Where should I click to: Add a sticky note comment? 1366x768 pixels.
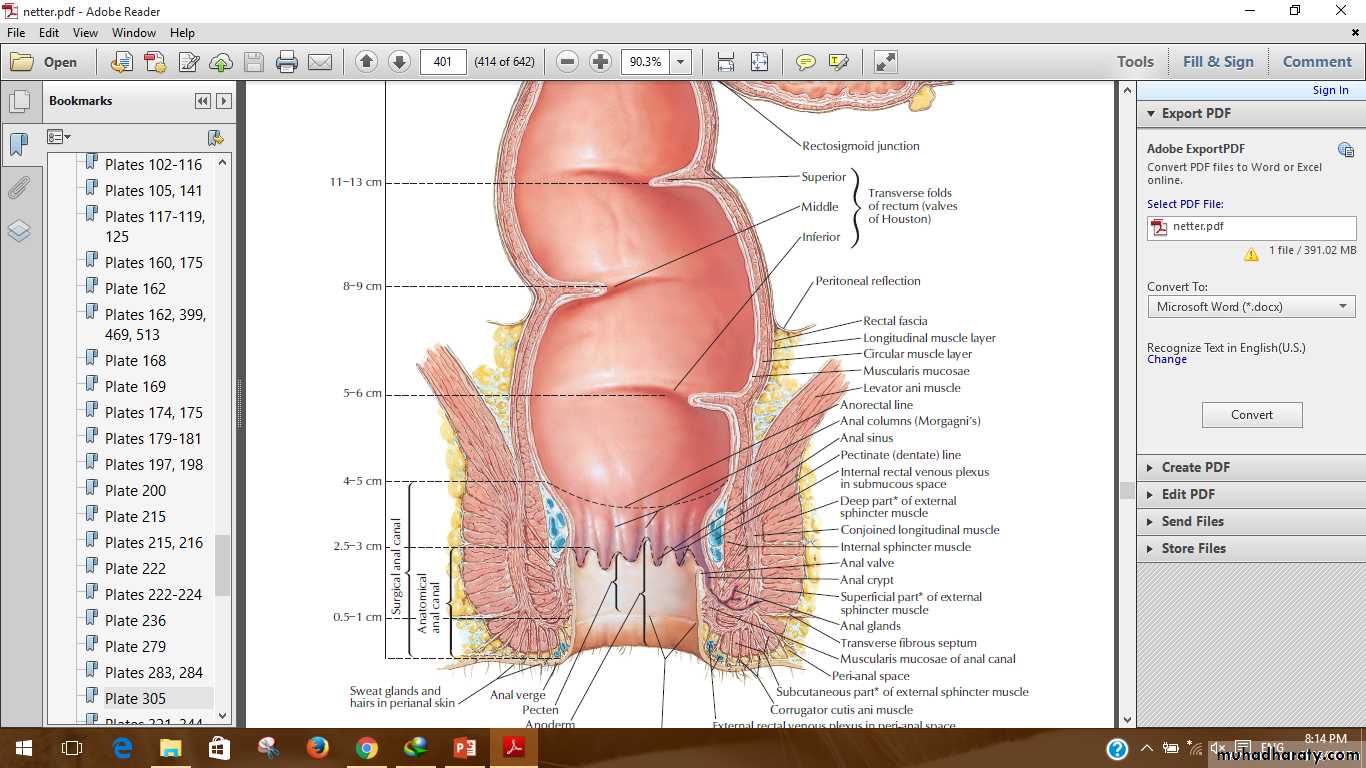click(805, 62)
